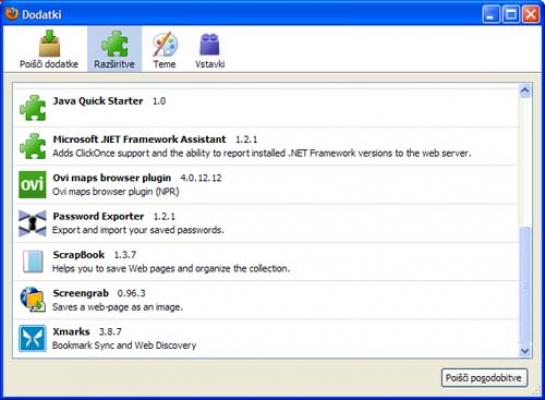Screen dimensions: 545x400
Task: Click the Firefox icon in title bar
Action: pos(11,14)
